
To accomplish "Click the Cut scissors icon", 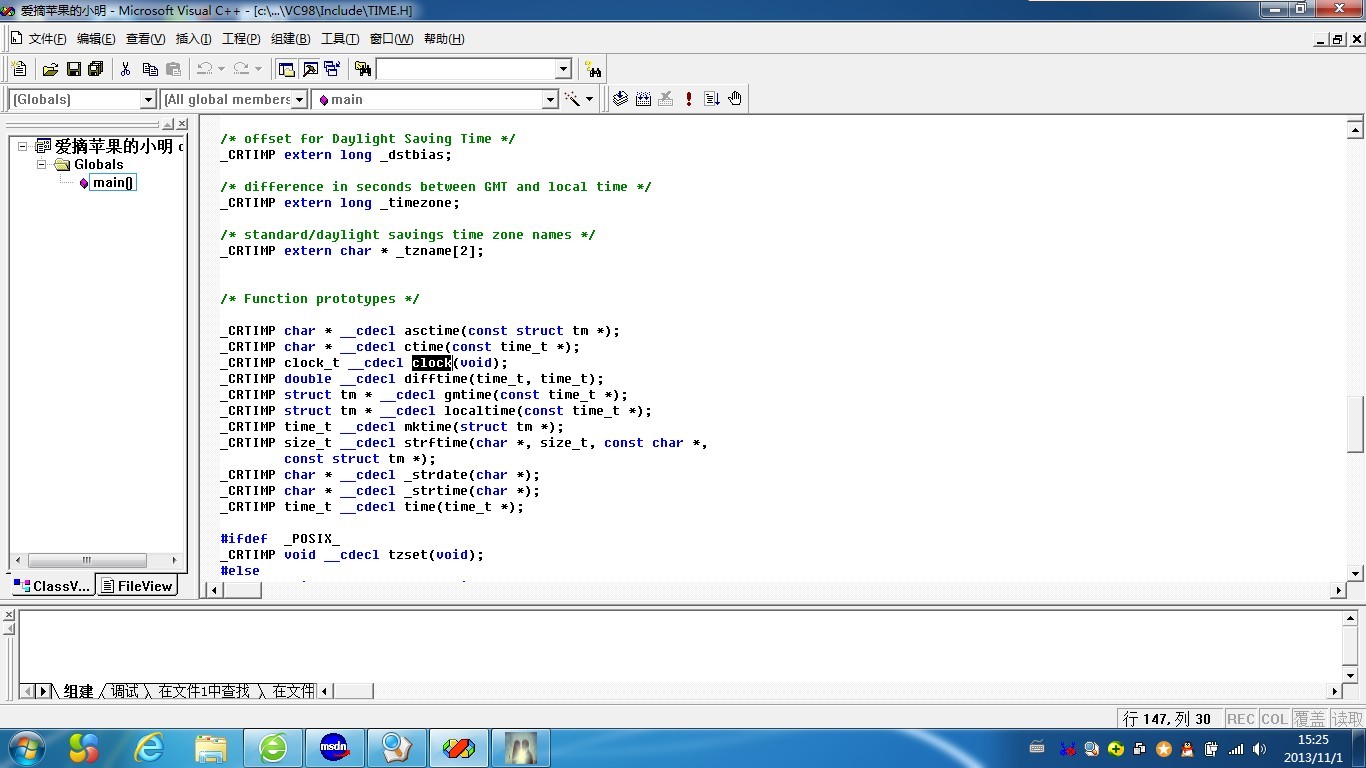I will (x=126, y=69).
